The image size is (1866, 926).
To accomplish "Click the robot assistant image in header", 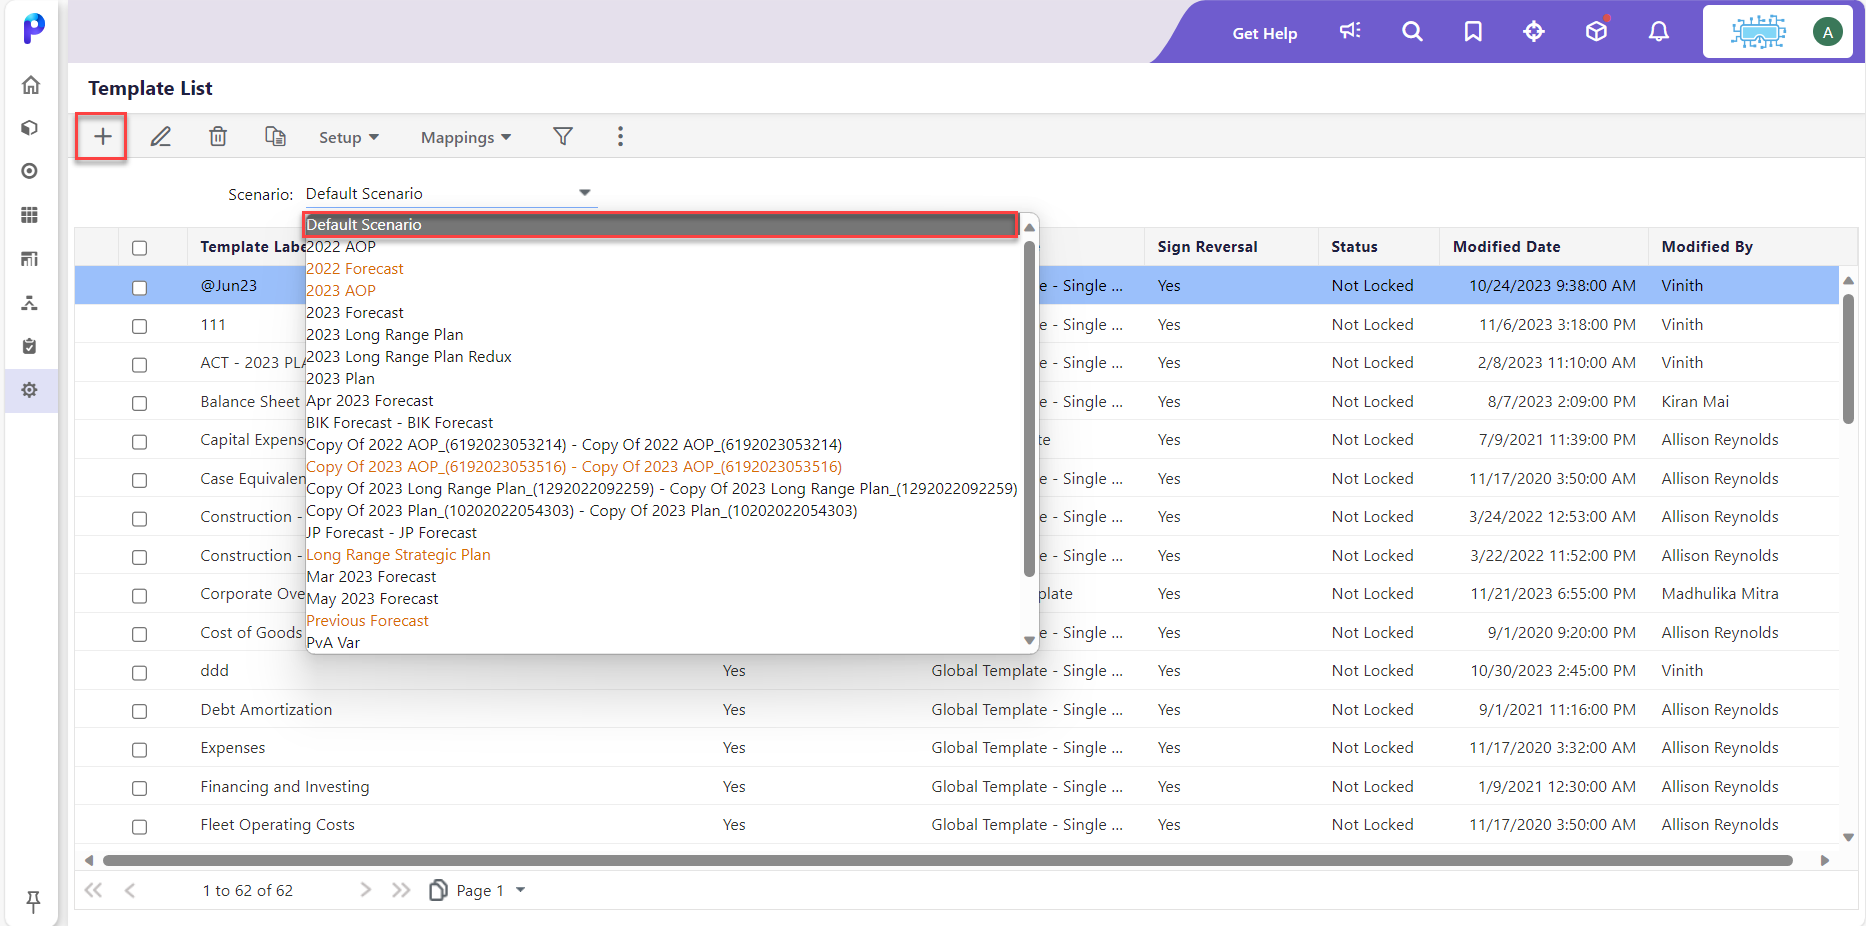I will [x=1758, y=32].
